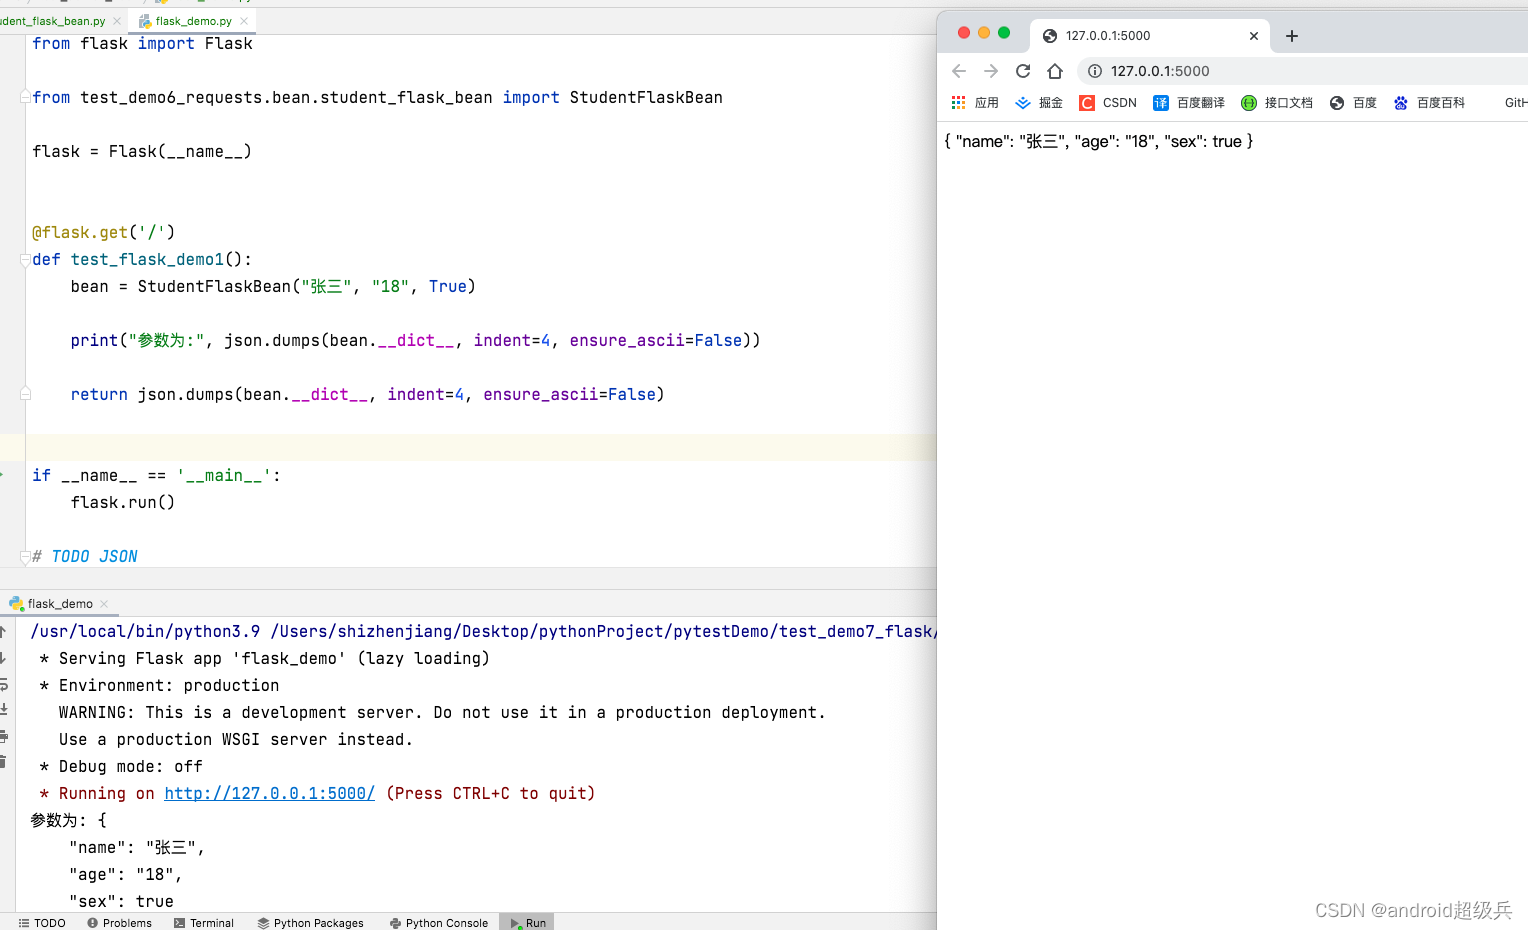Click the StudentFlaskBean class name in import

(x=646, y=97)
